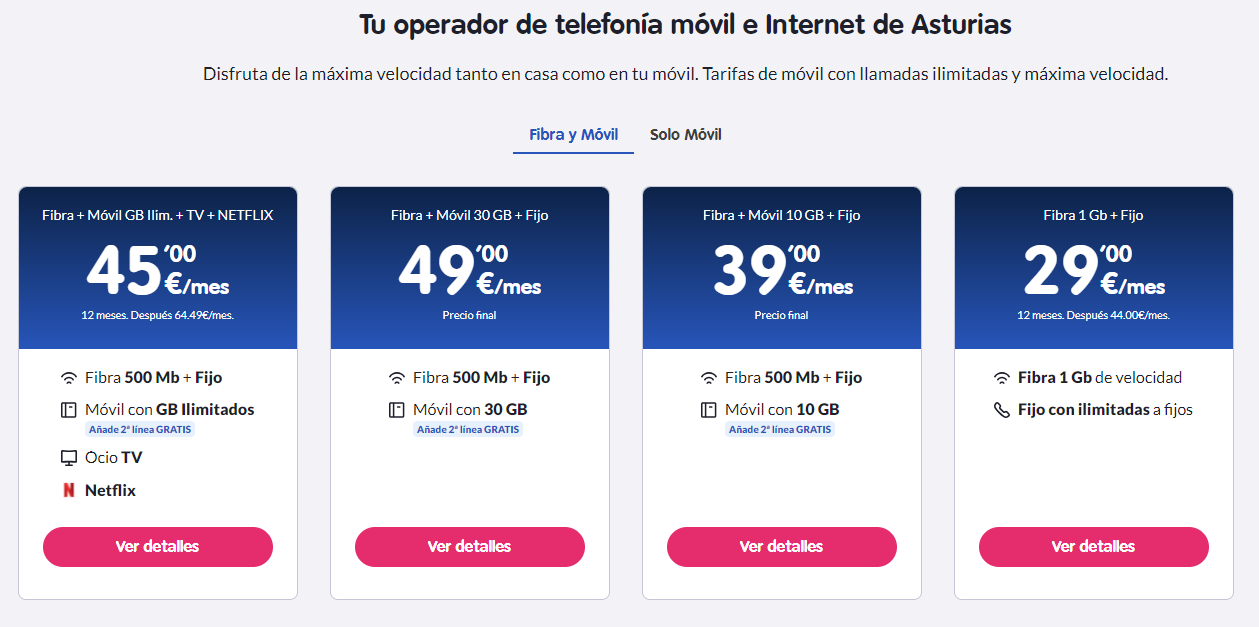Switch to the Solo Móvil tab
The height and width of the screenshot is (627, 1259).
click(x=684, y=134)
